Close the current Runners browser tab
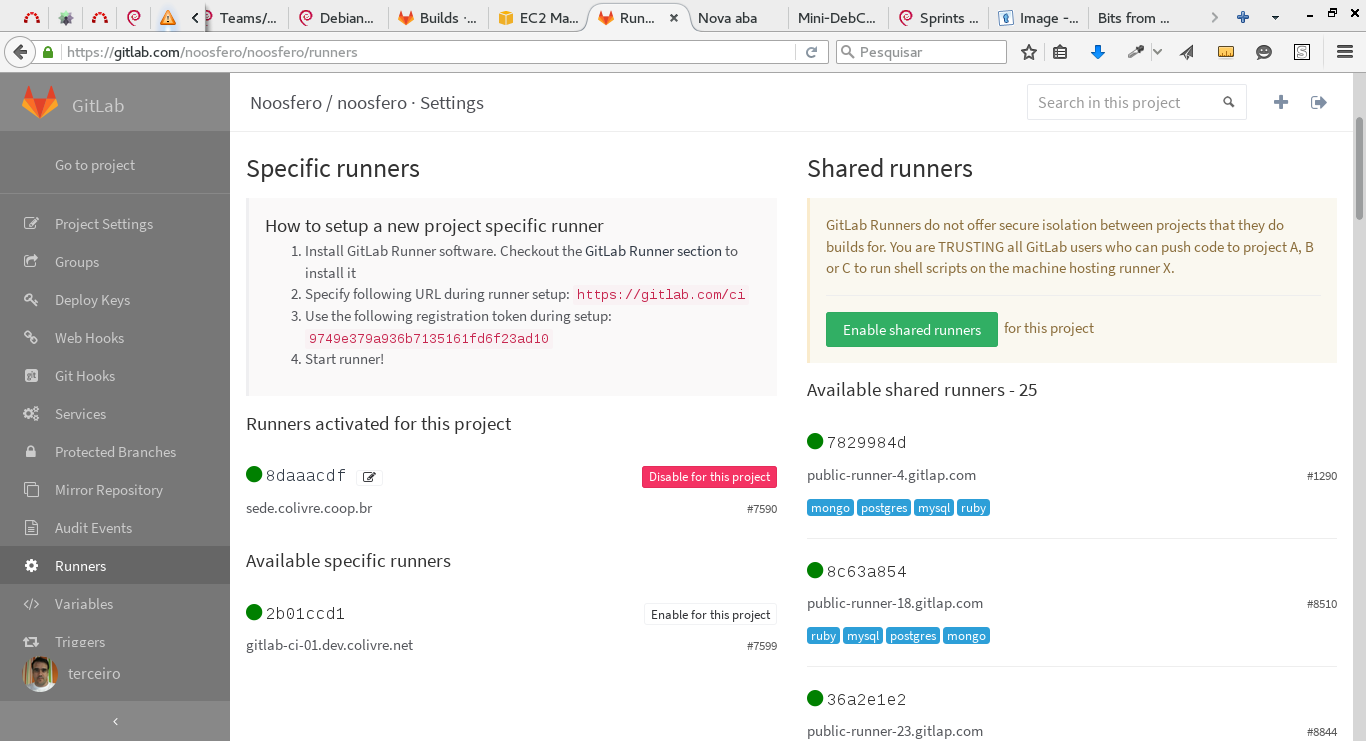Image resolution: width=1366 pixels, height=741 pixels. [x=674, y=18]
